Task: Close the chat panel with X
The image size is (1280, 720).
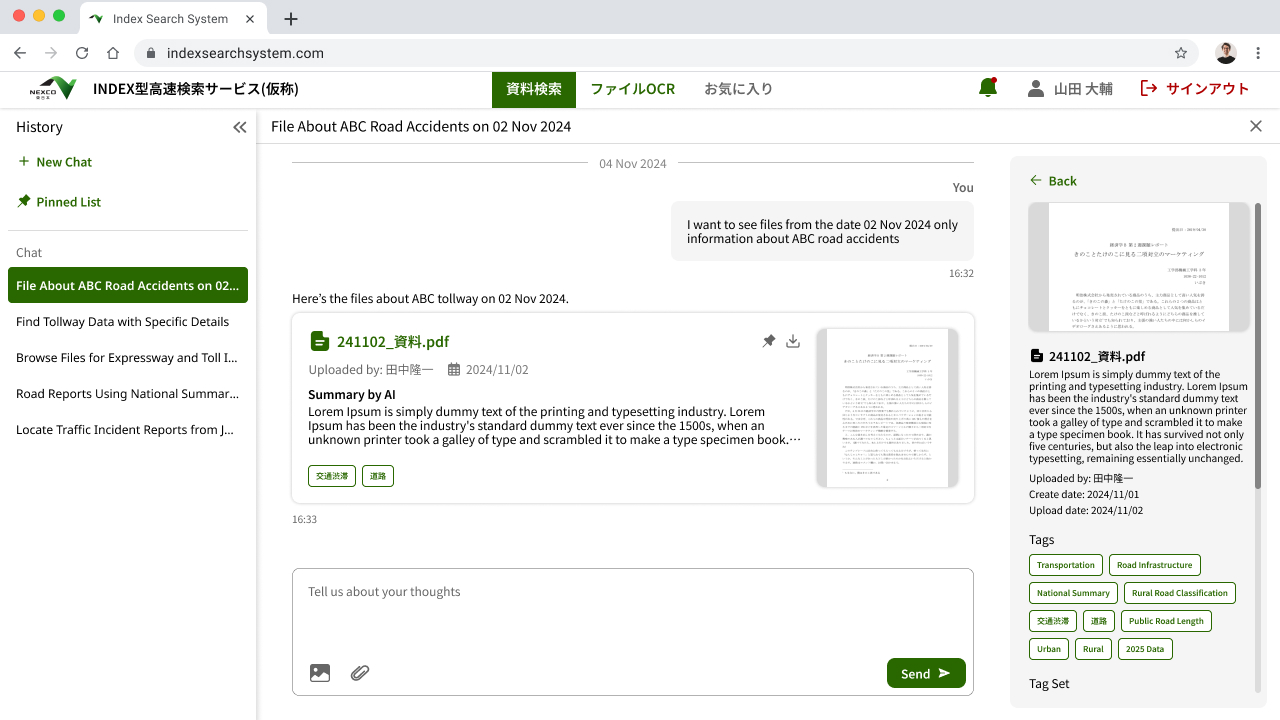Action: coord(1256,126)
